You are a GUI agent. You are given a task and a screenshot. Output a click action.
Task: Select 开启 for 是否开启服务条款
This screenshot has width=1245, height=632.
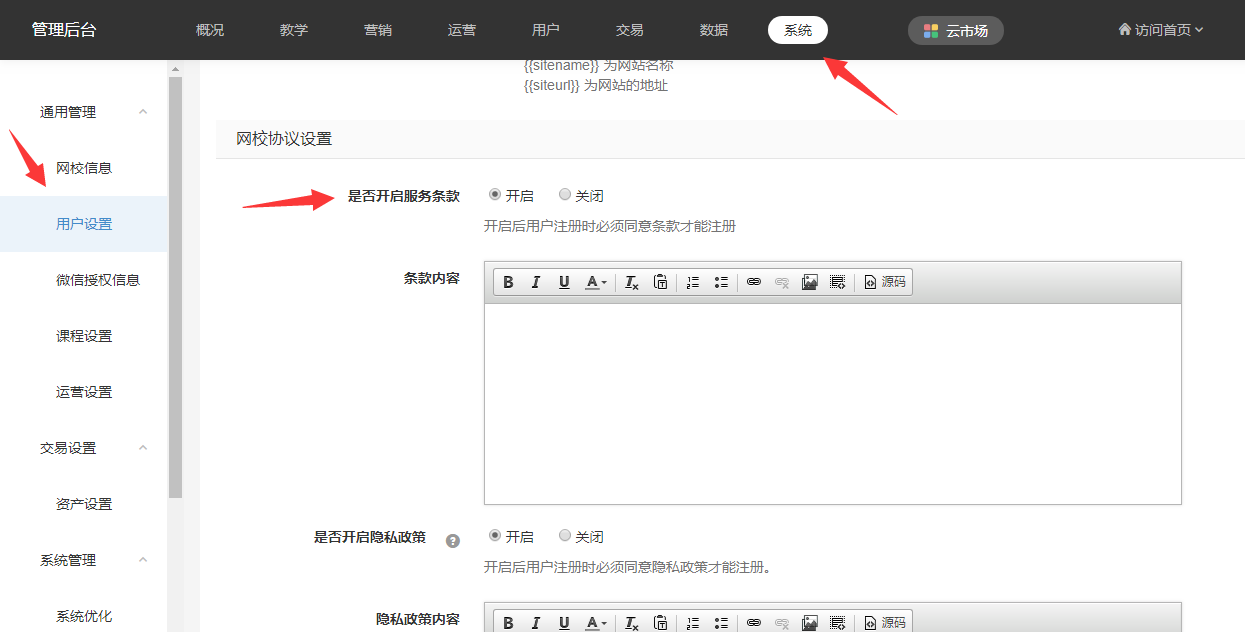coord(495,195)
